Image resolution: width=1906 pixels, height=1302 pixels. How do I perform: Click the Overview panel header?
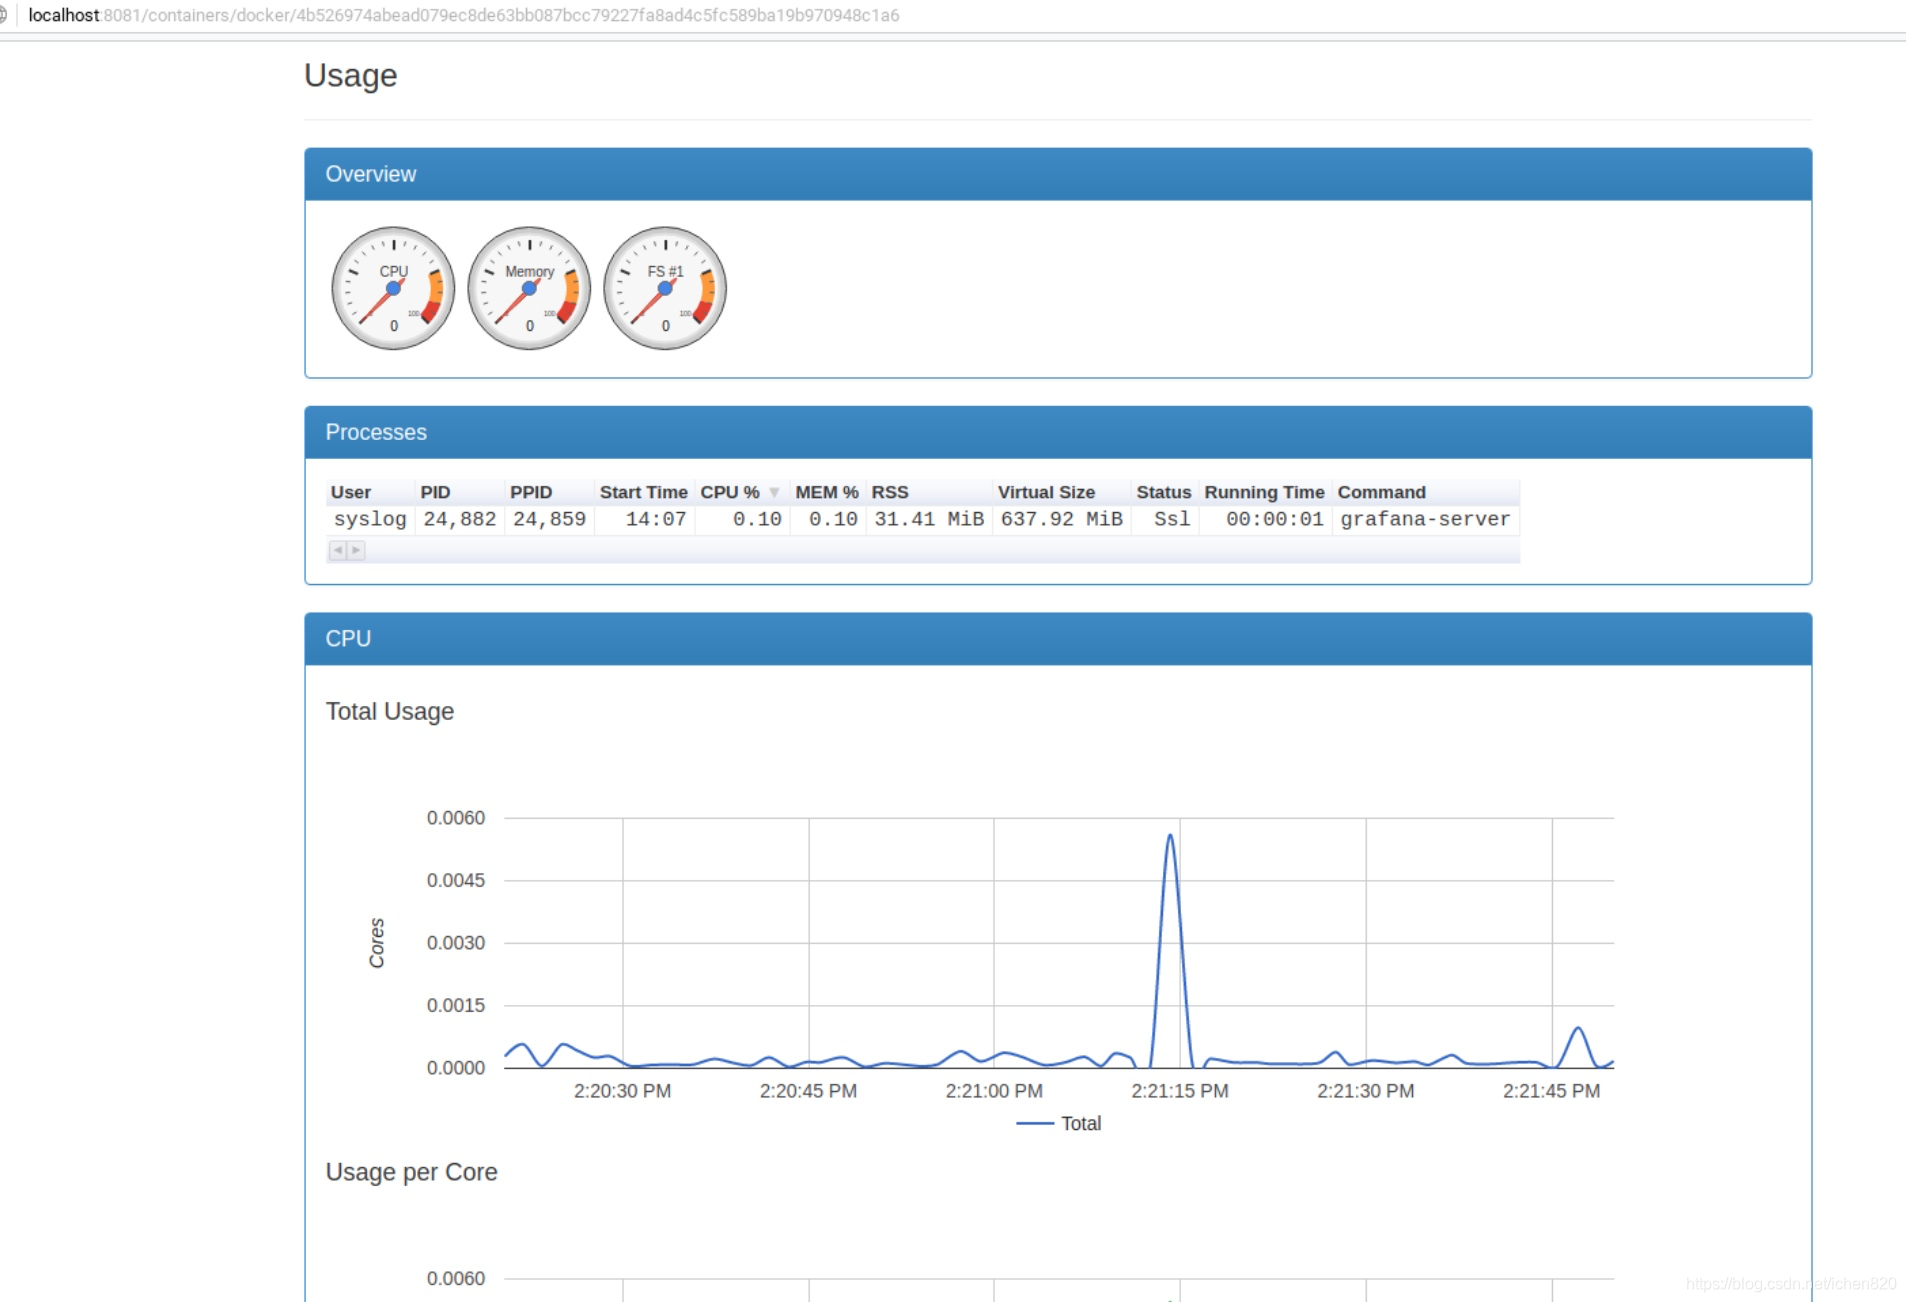(x=1058, y=174)
